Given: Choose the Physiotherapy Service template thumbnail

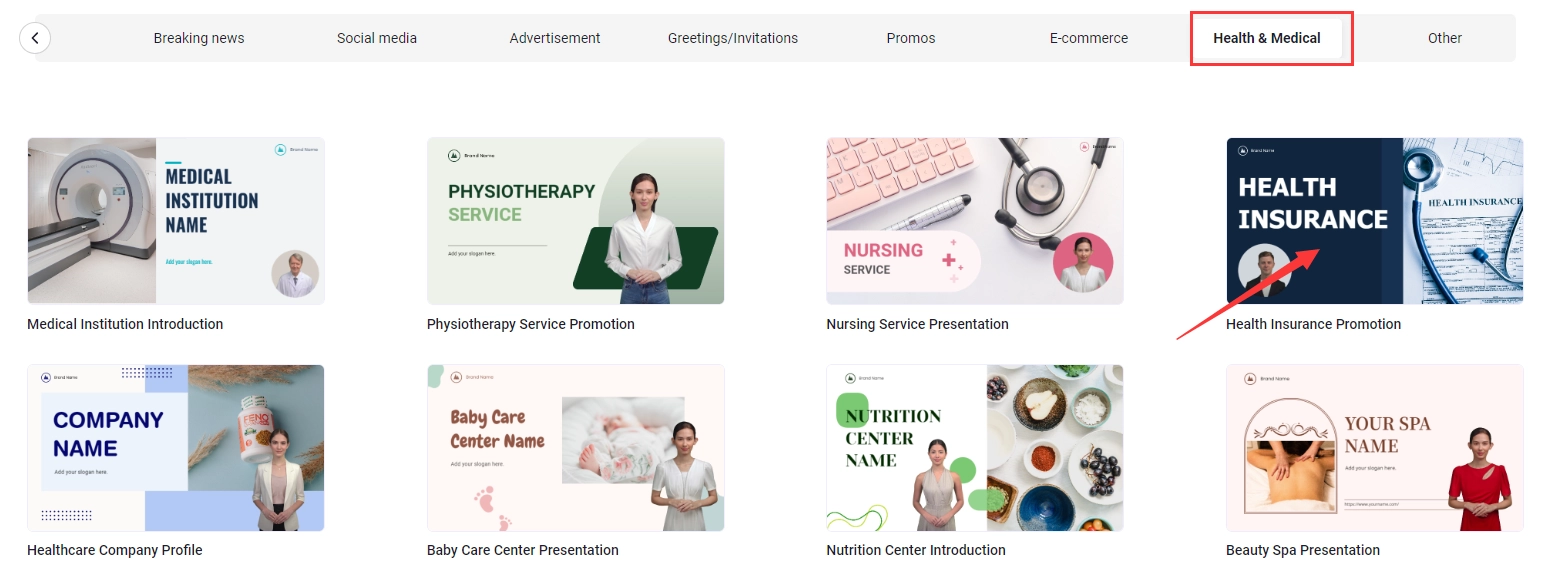Looking at the screenshot, I should [x=576, y=221].
